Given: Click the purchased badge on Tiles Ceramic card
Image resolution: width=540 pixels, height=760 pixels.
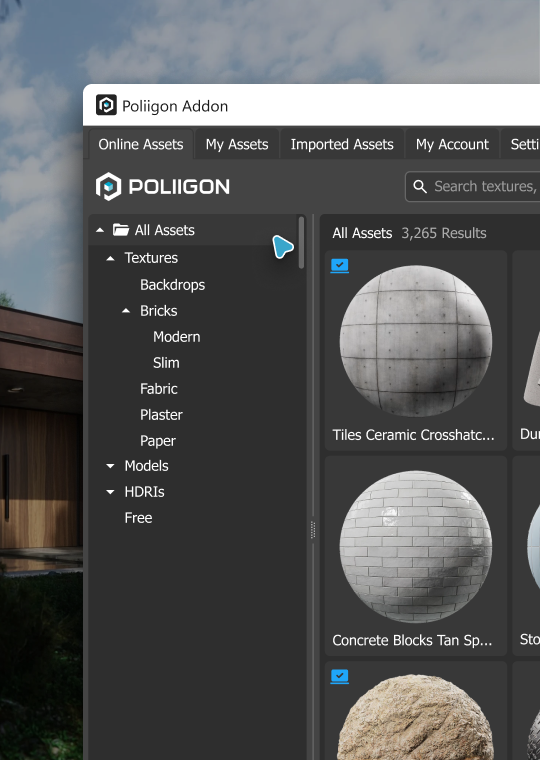Looking at the screenshot, I should coord(339,266).
